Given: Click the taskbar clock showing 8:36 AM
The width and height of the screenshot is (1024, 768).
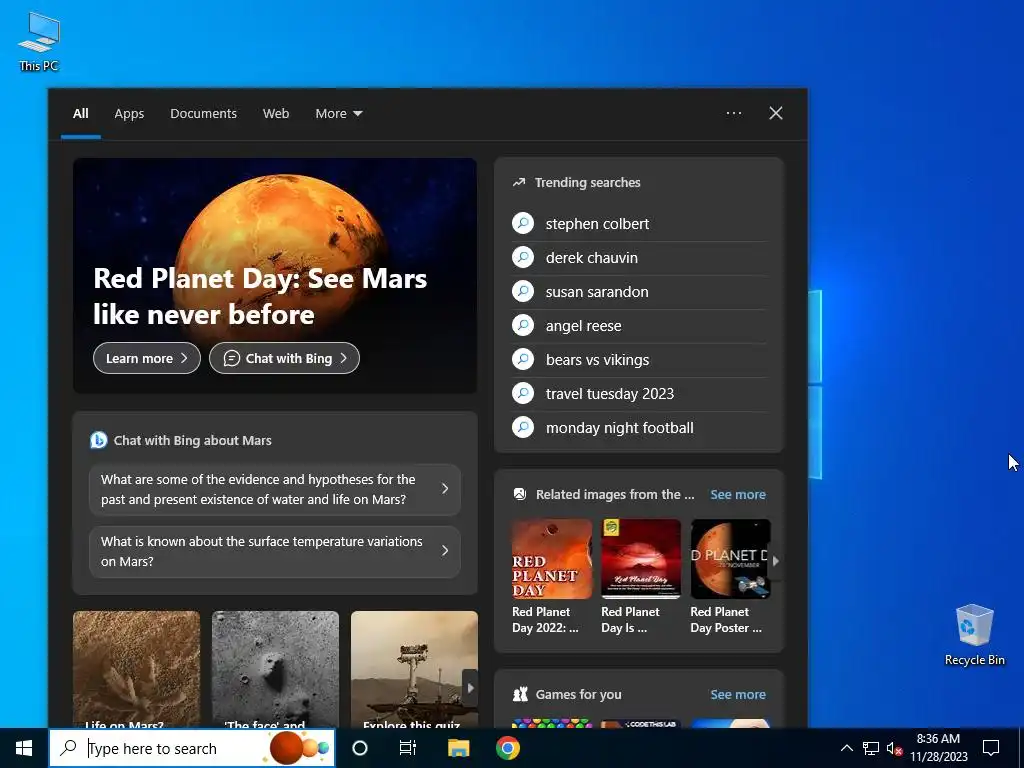Looking at the screenshot, I should [x=938, y=748].
